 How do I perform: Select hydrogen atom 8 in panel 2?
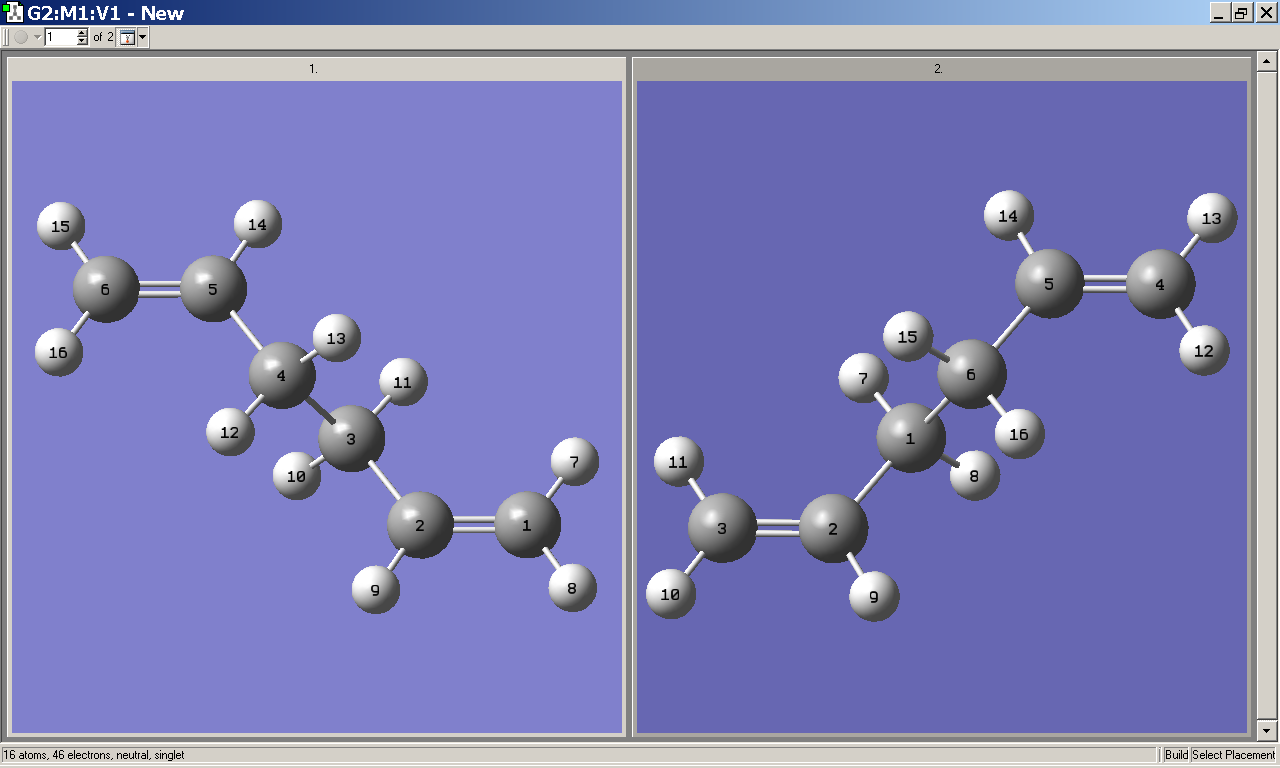tap(974, 475)
